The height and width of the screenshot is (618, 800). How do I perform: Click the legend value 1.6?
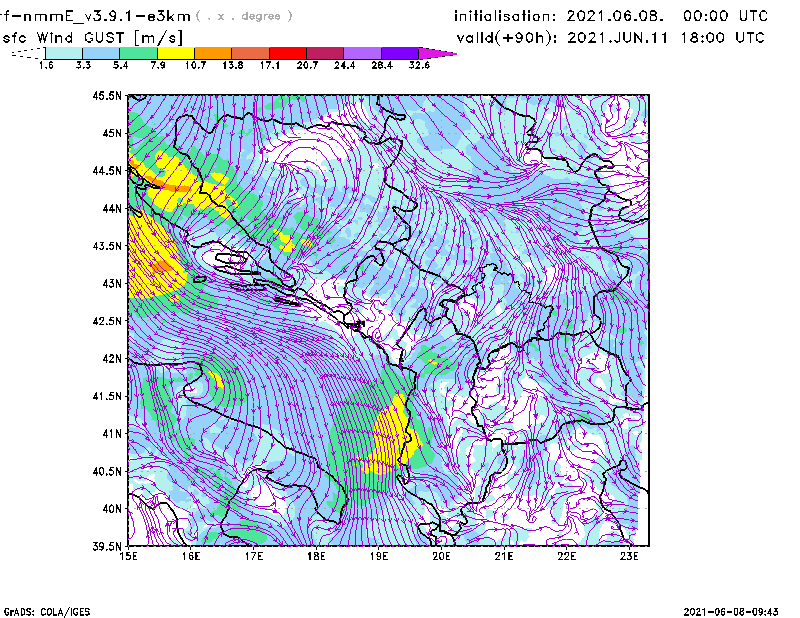point(46,65)
